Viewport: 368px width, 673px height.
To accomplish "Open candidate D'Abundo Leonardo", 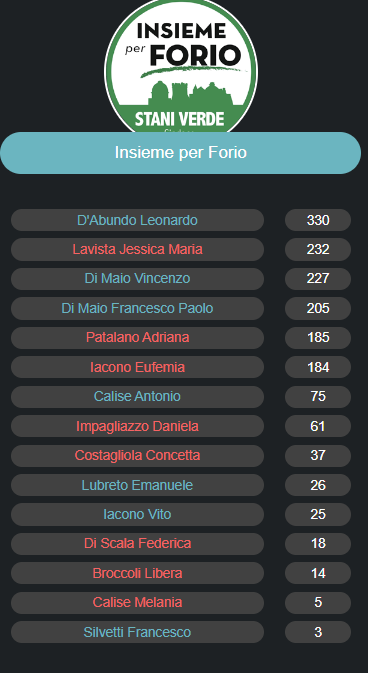I will coord(137,220).
